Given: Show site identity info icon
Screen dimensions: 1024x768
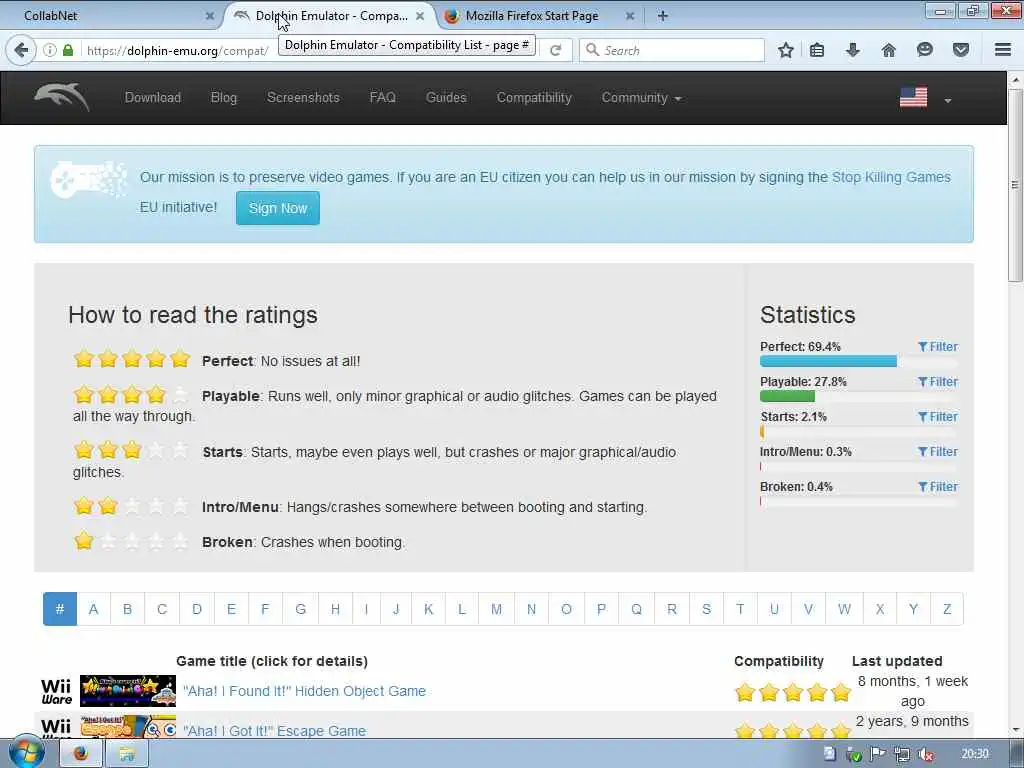Looking at the screenshot, I should coord(50,50).
